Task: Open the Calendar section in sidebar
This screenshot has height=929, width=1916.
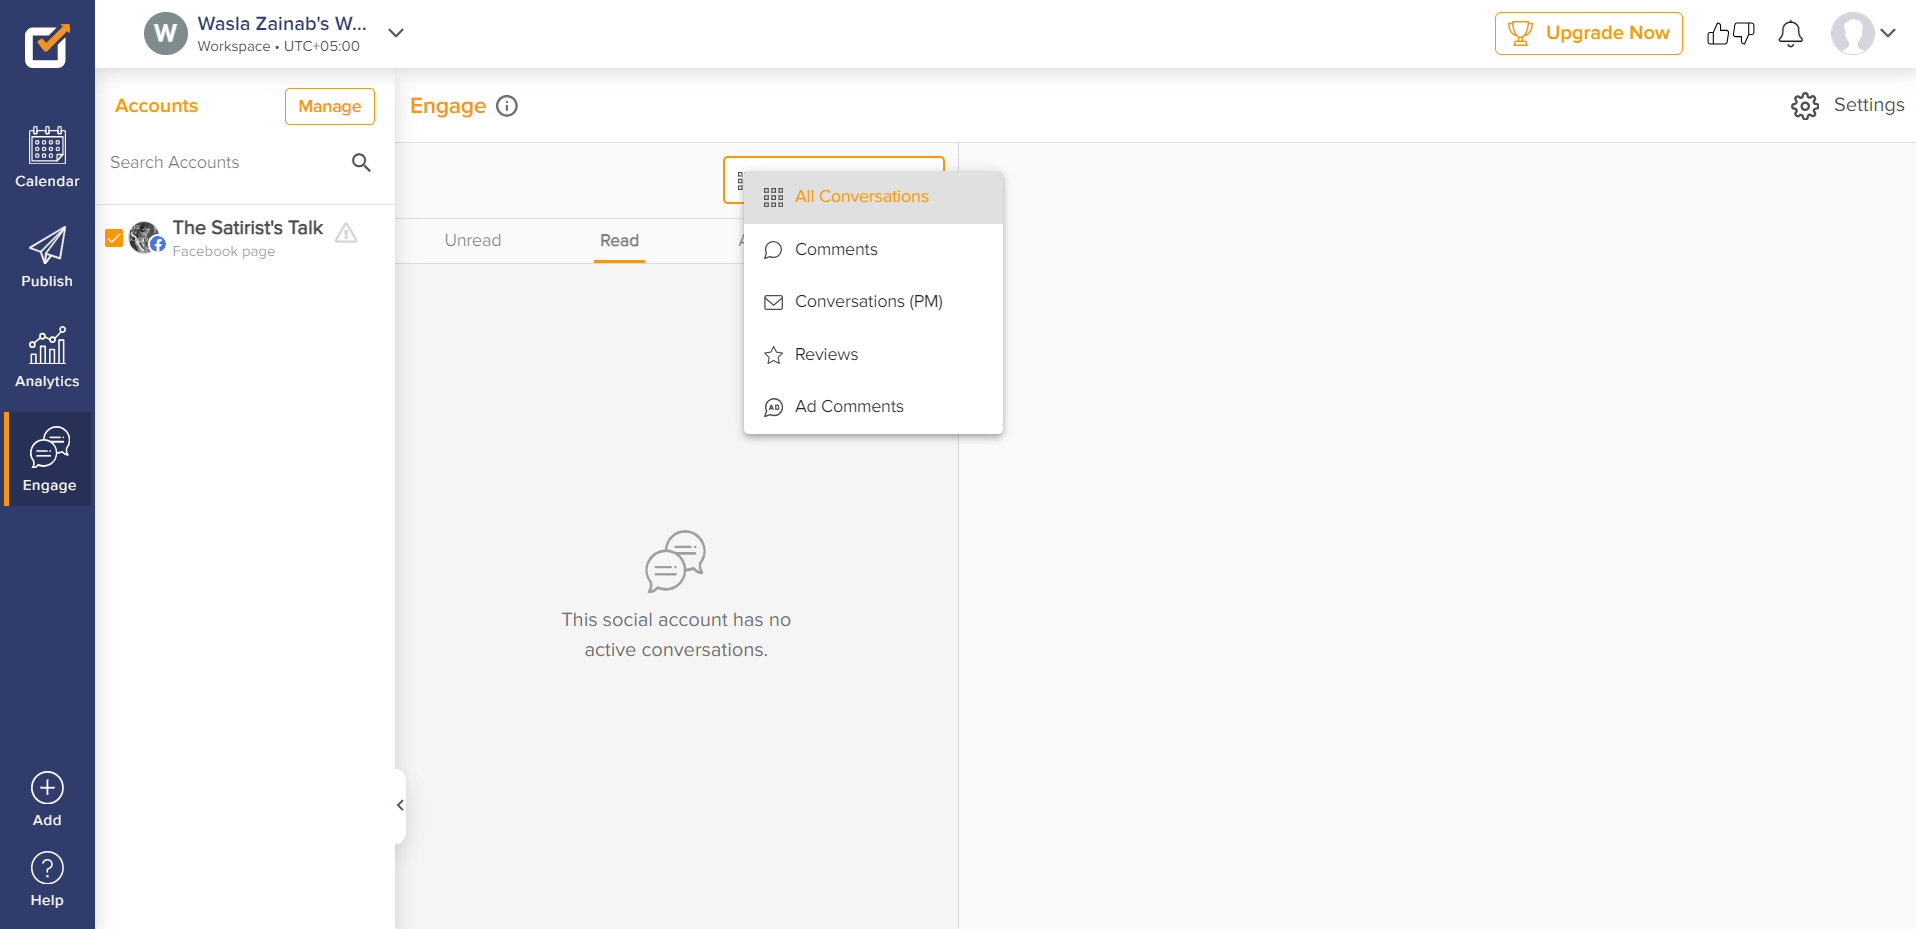Action: pyautogui.click(x=47, y=157)
